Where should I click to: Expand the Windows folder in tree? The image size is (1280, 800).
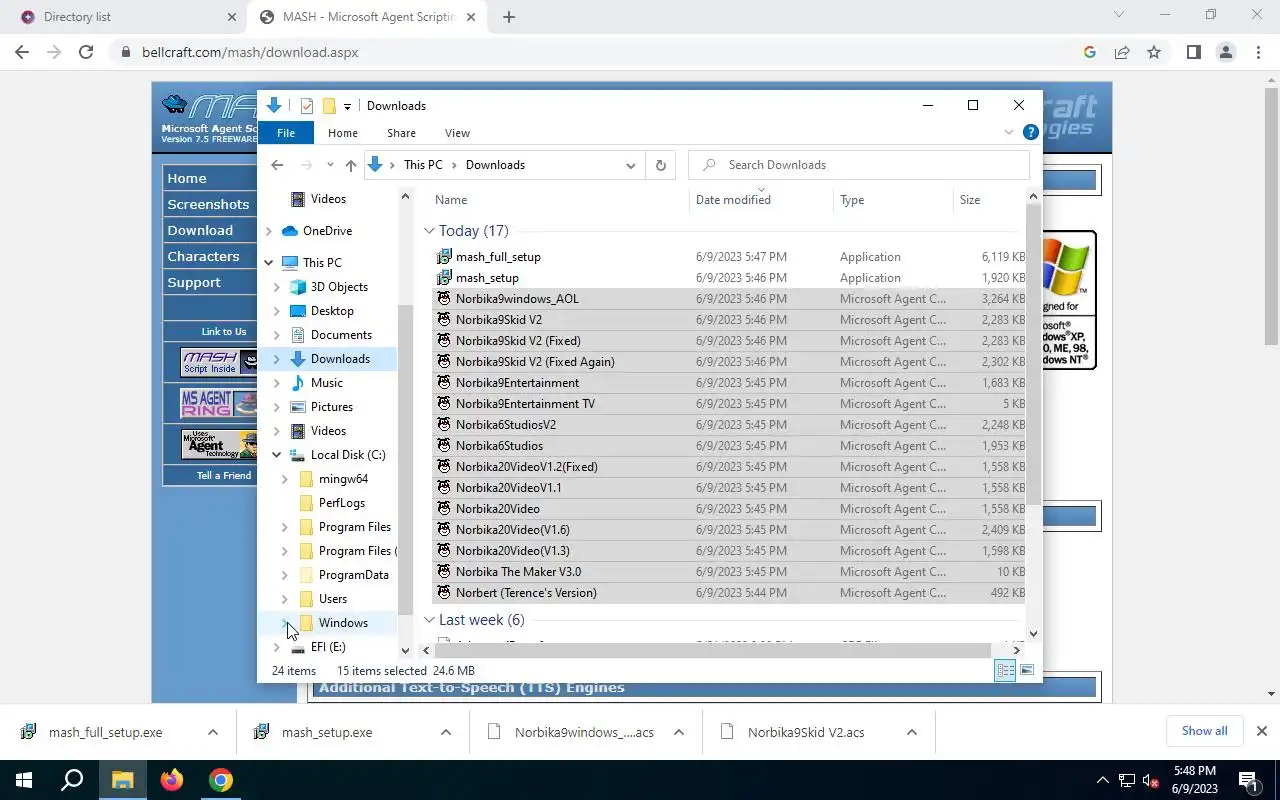(285, 623)
